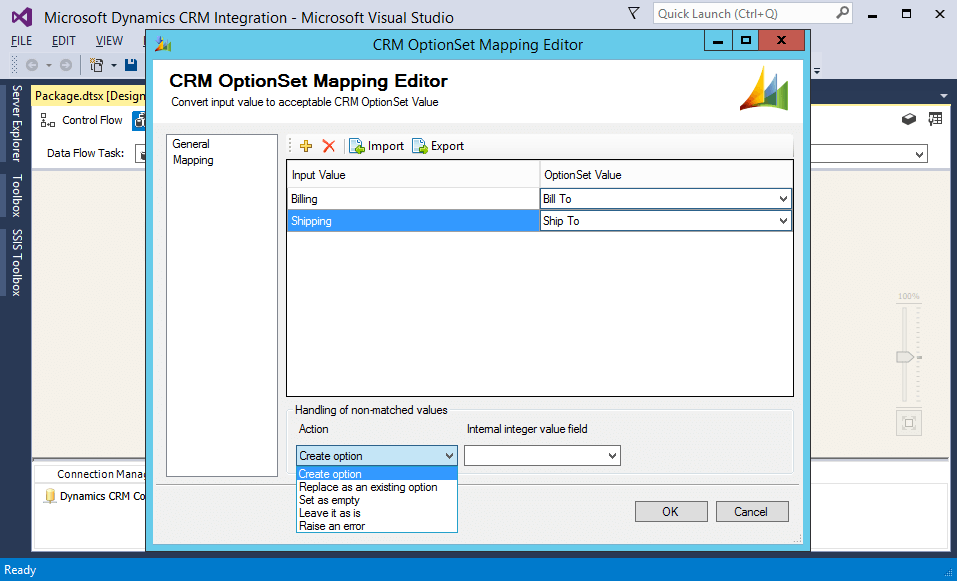The height and width of the screenshot is (581, 957).
Task: Navigate backward with toolbar back arrow
Action: point(32,65)
